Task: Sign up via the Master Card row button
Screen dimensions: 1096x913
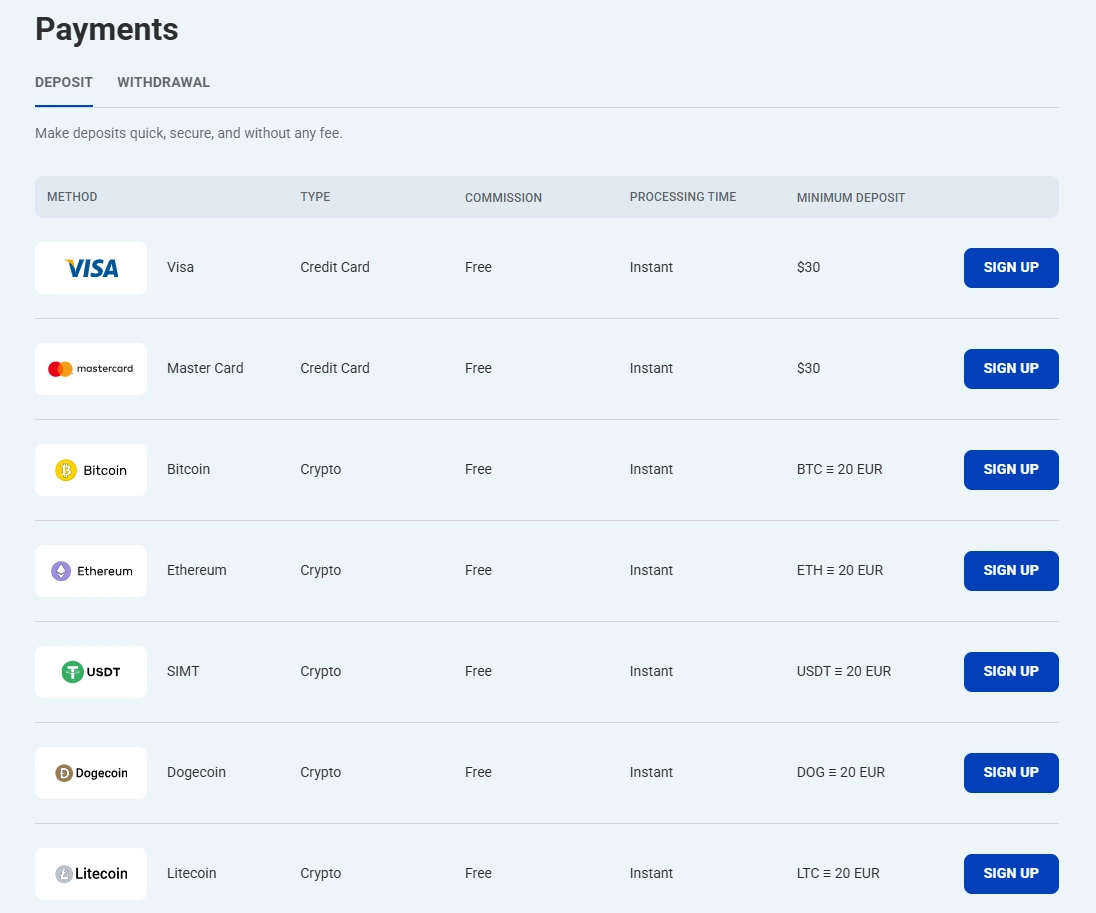Action: [x=1011, y=368]
